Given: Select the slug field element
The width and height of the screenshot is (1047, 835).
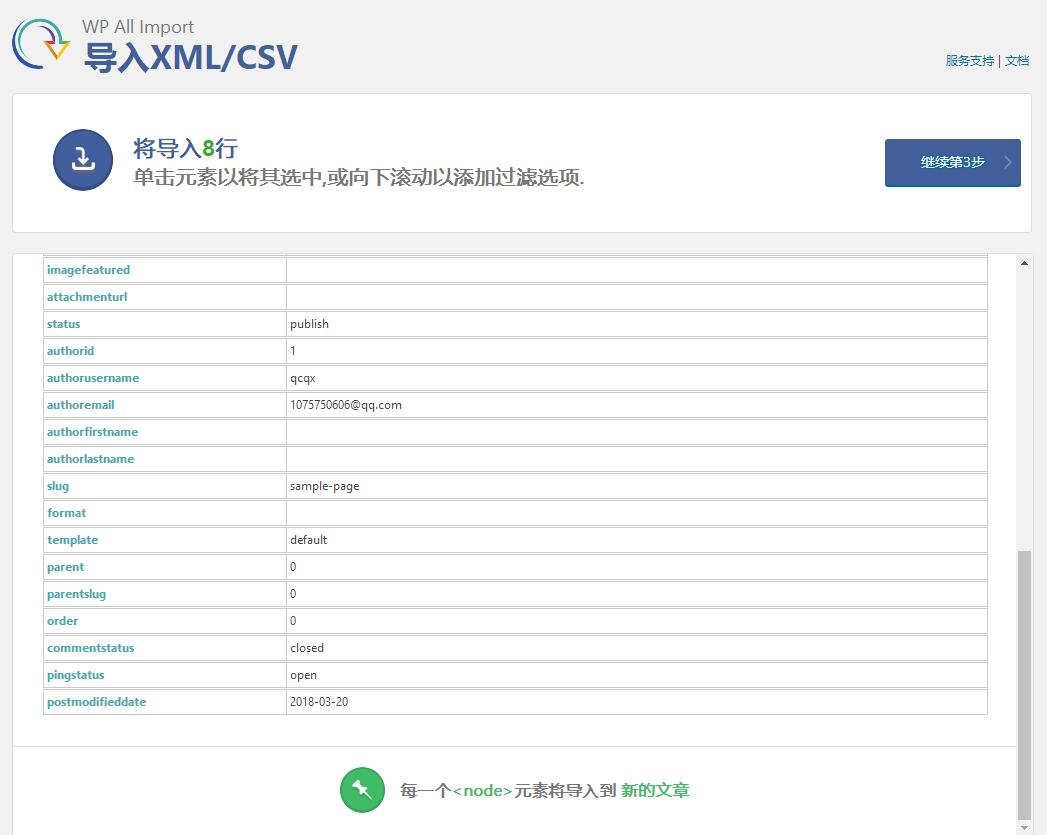Looking at the screenshot, I should (x=58, y=485).
